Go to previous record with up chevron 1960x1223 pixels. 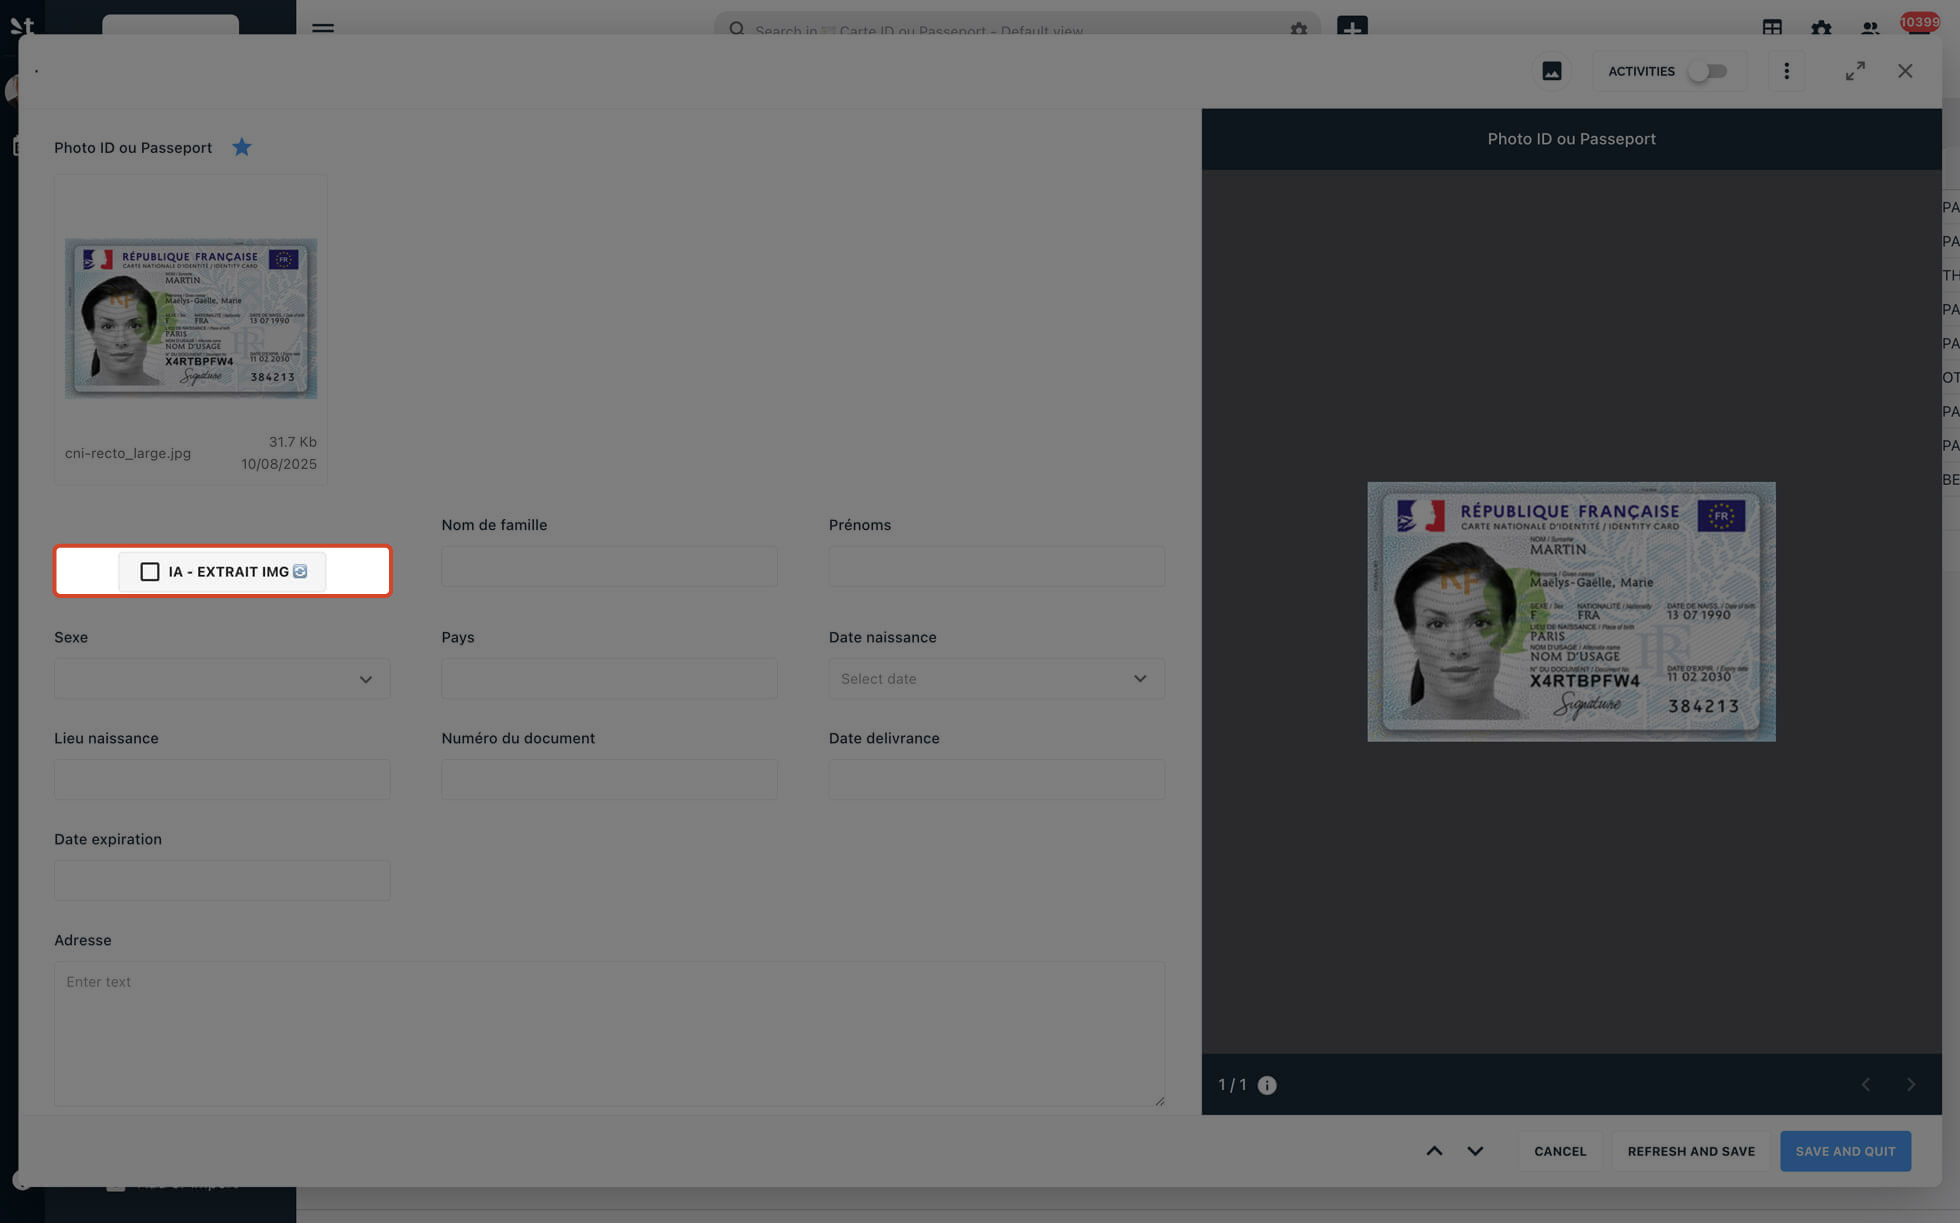[x=1434, y=1151]
